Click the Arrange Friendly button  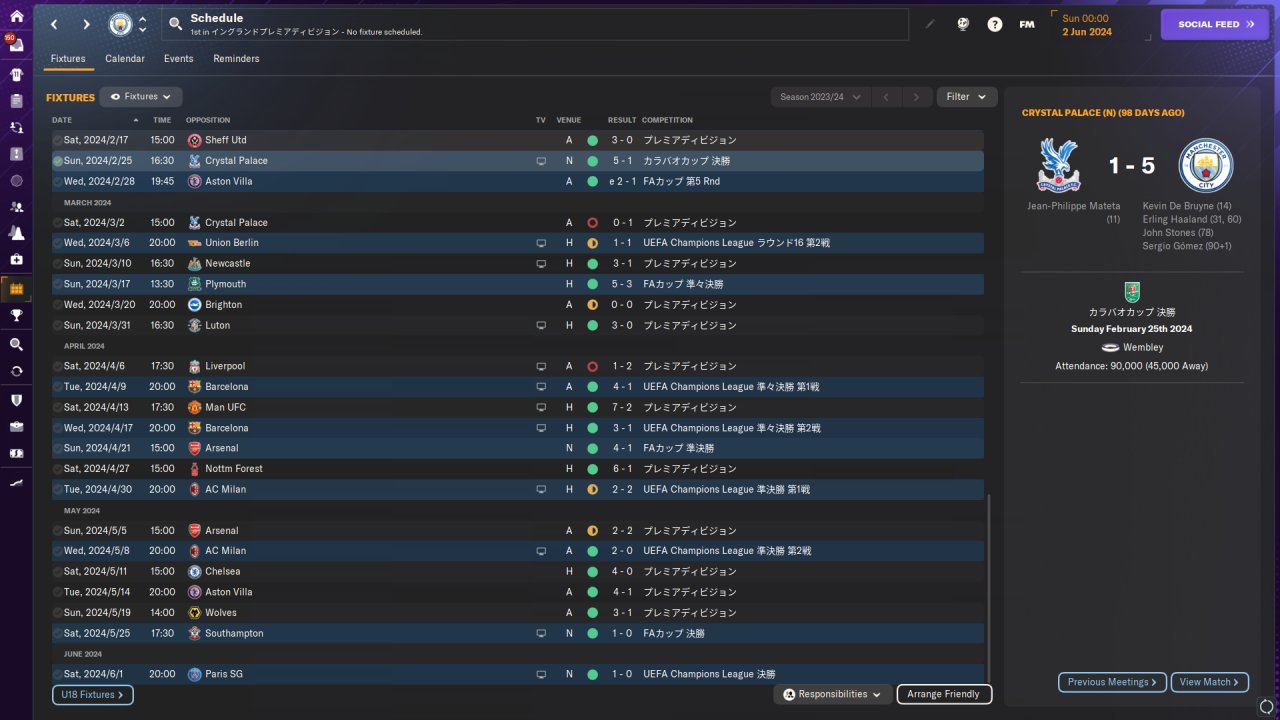click(945, 694)
